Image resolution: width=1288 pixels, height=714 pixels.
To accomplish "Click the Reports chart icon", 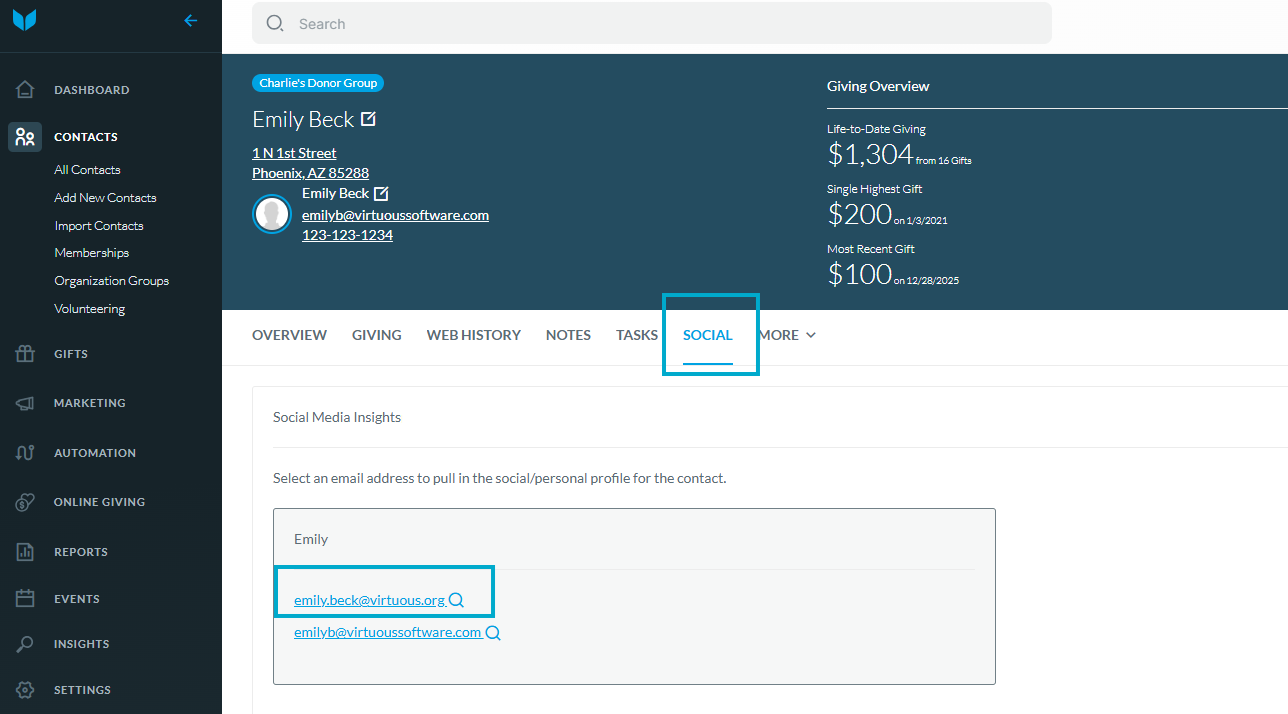I will click(25, 552).
